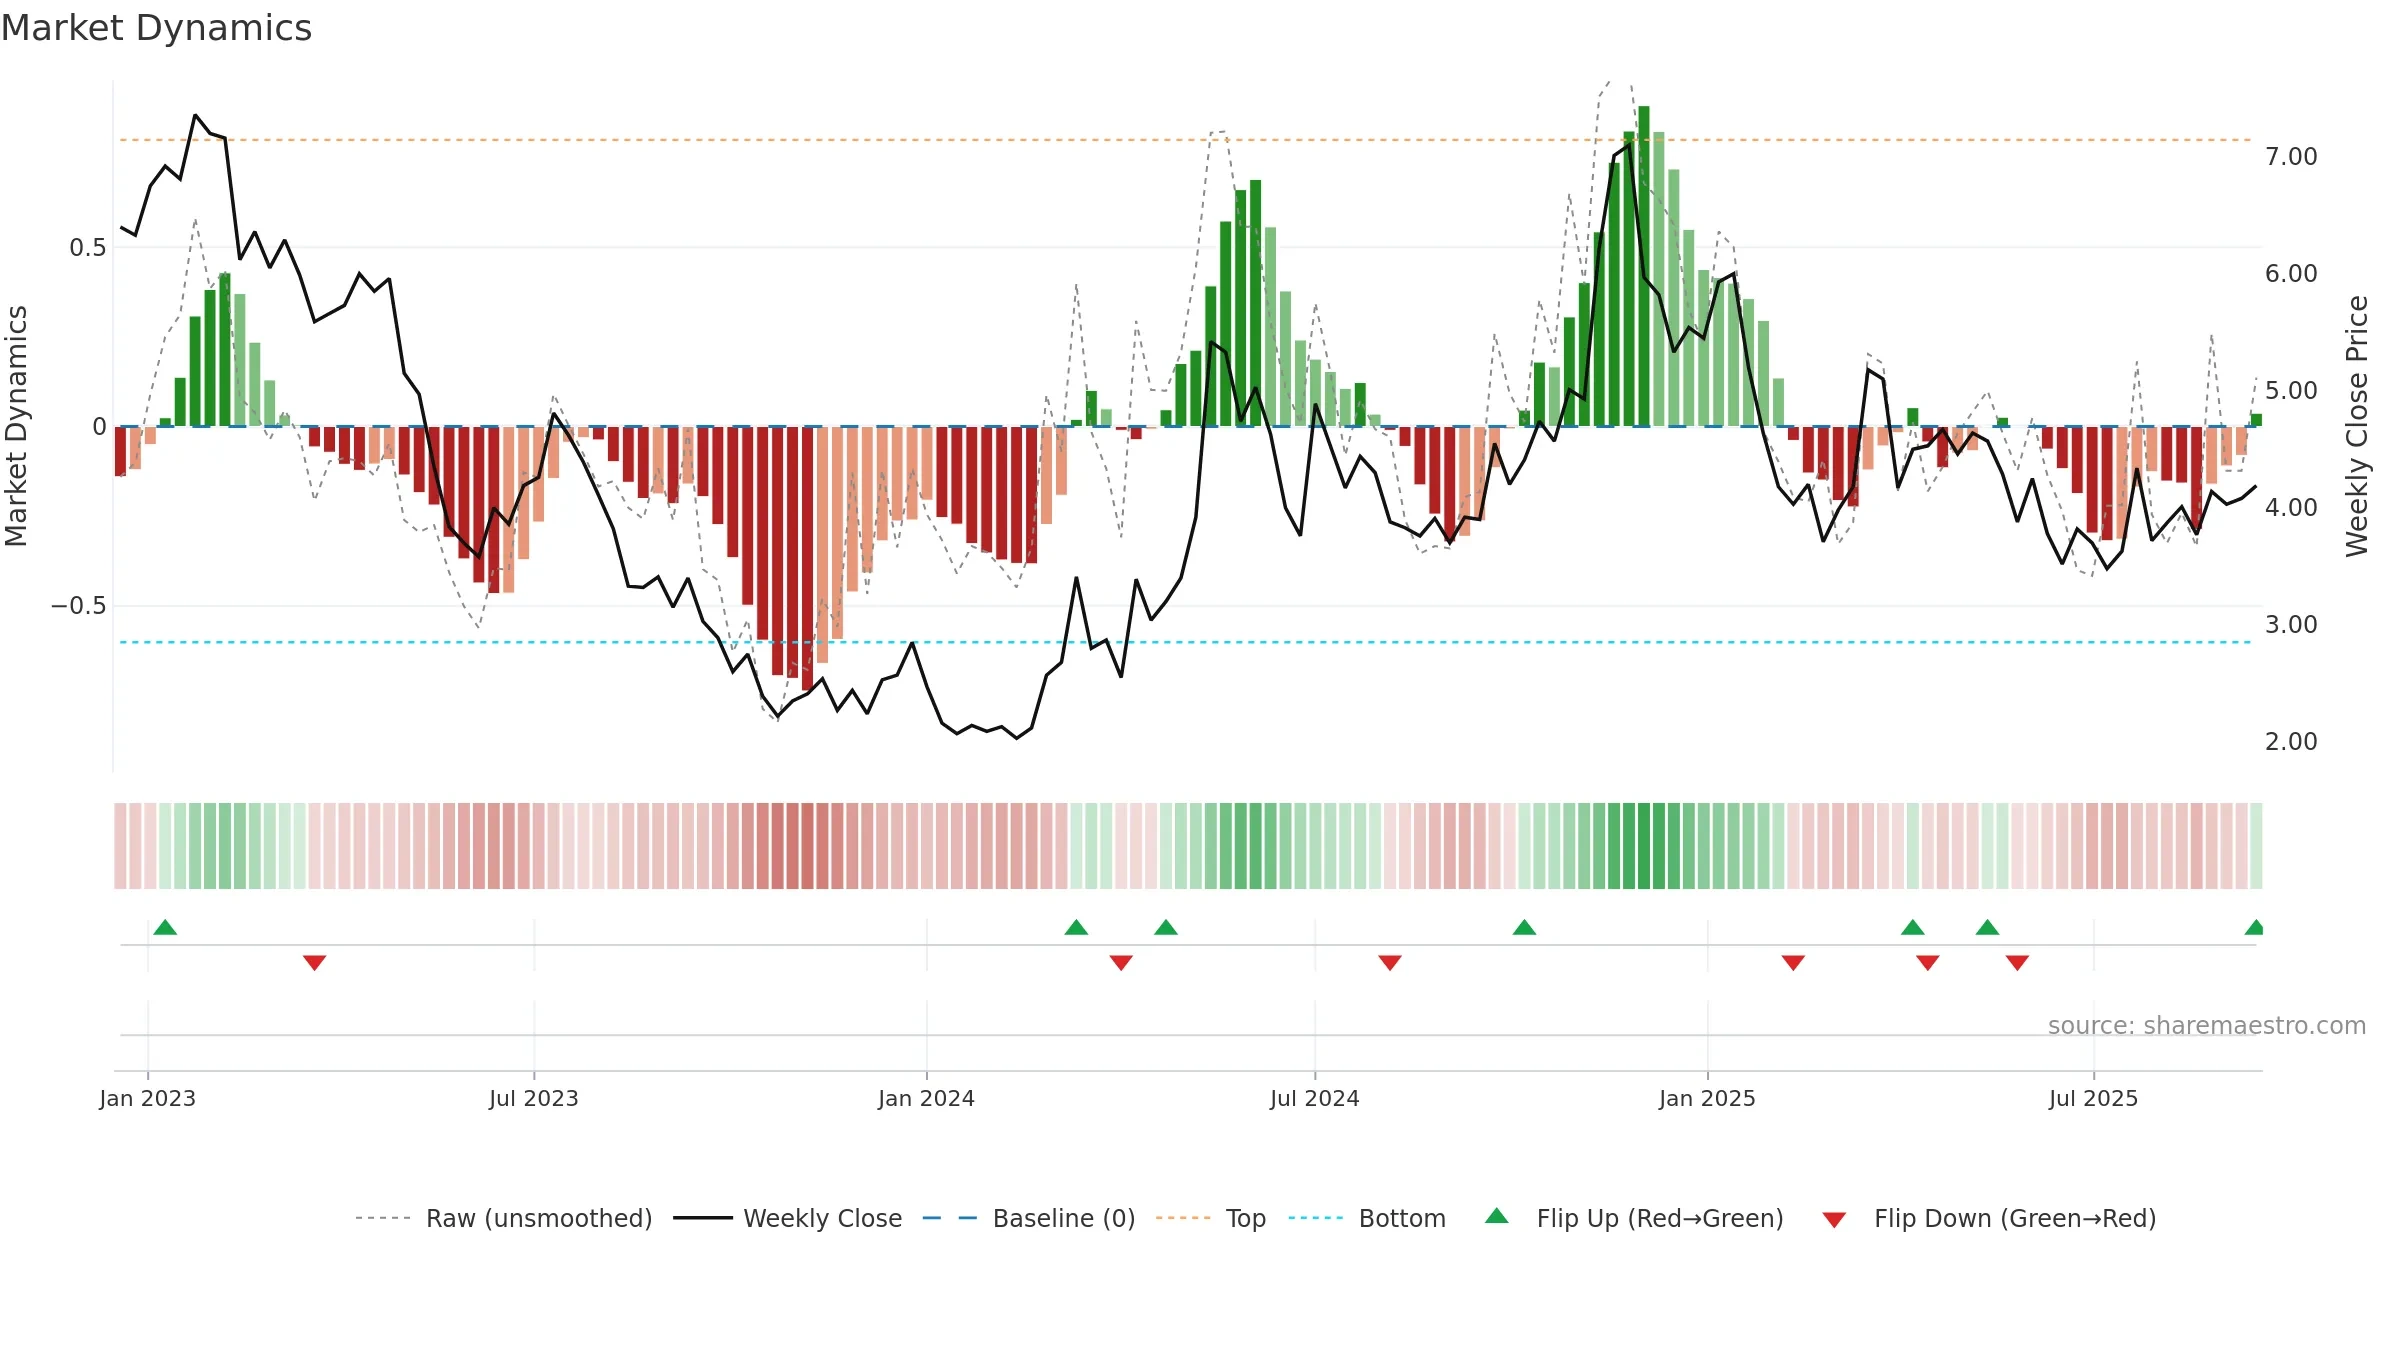Image resolution: width=2400 pixels, height=1350 pixels.
Task: Click the −0.5 left axis tick label
Action: [78, 606]
